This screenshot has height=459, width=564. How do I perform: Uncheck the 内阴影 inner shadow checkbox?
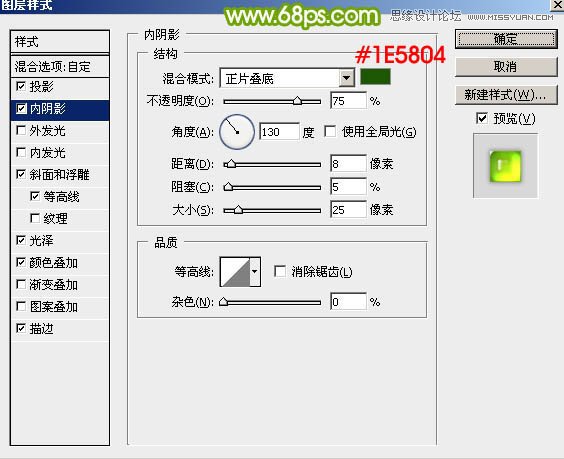tap(21, 108)
